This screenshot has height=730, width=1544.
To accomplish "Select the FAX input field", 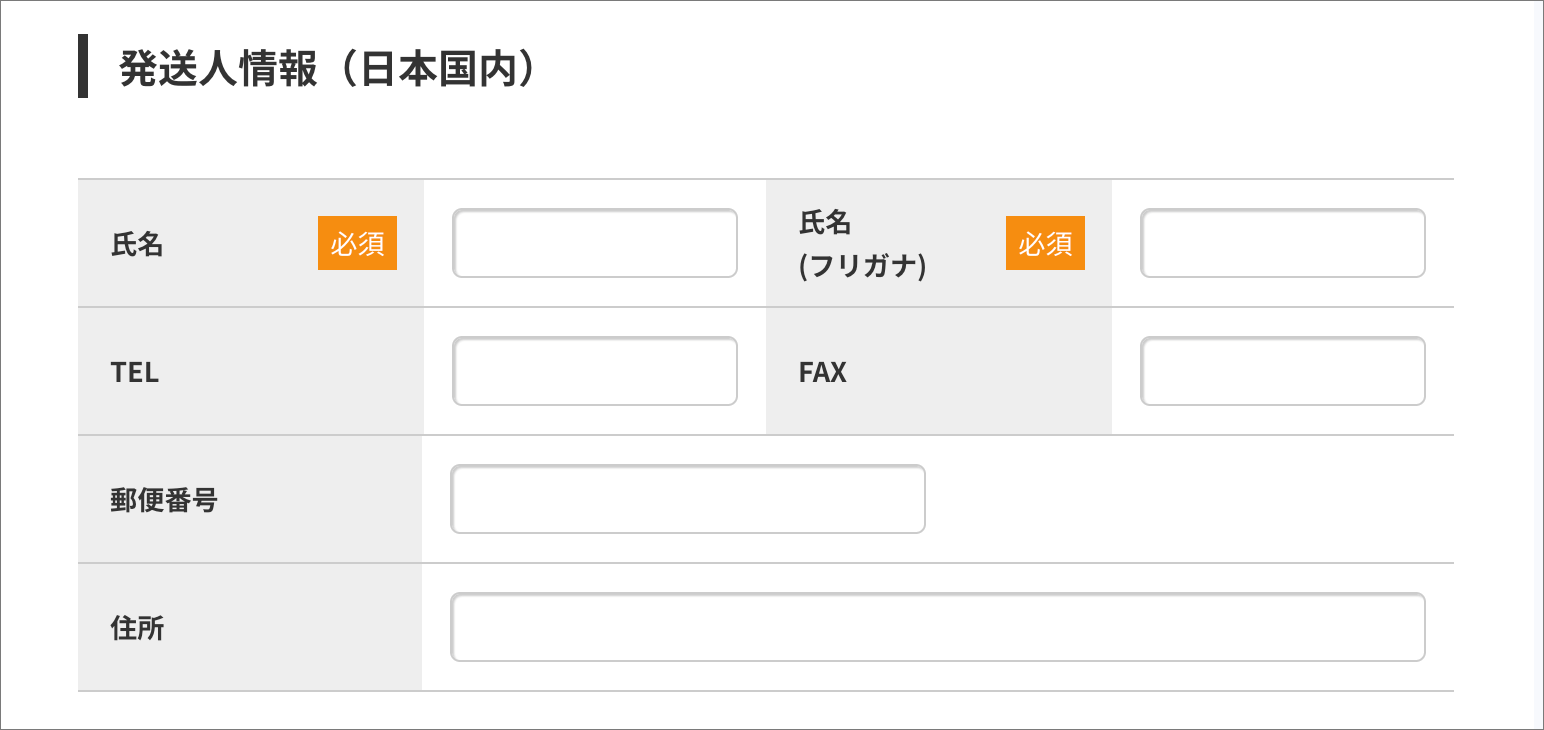I will point(1282,371).
